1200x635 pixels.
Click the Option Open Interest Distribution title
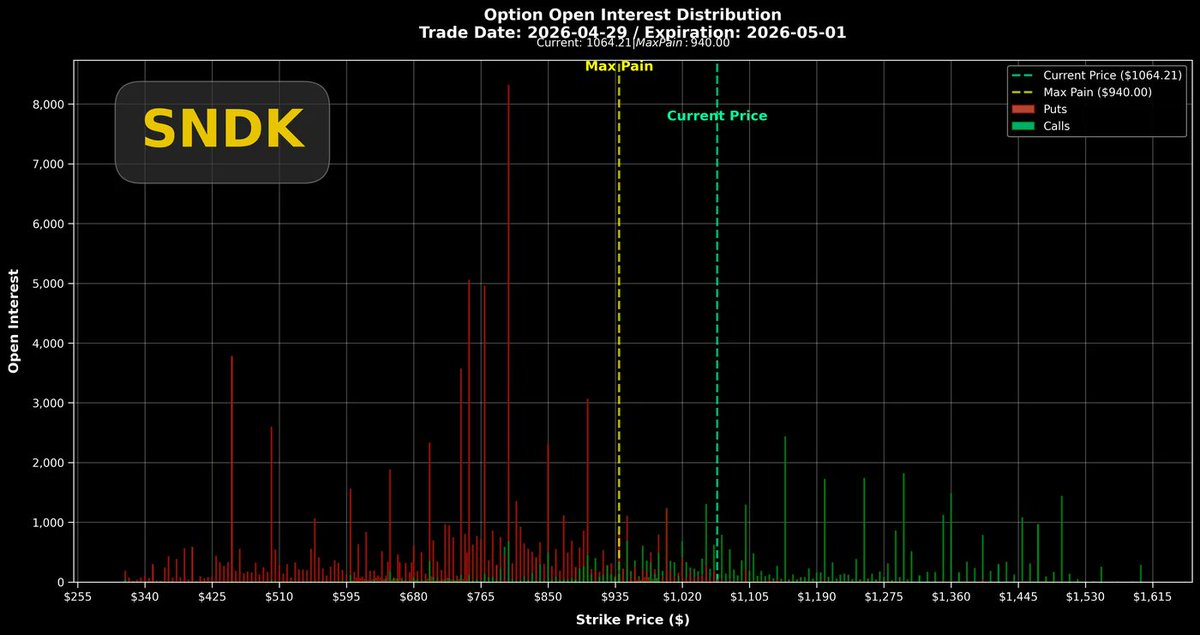click(x=633, y=15)
